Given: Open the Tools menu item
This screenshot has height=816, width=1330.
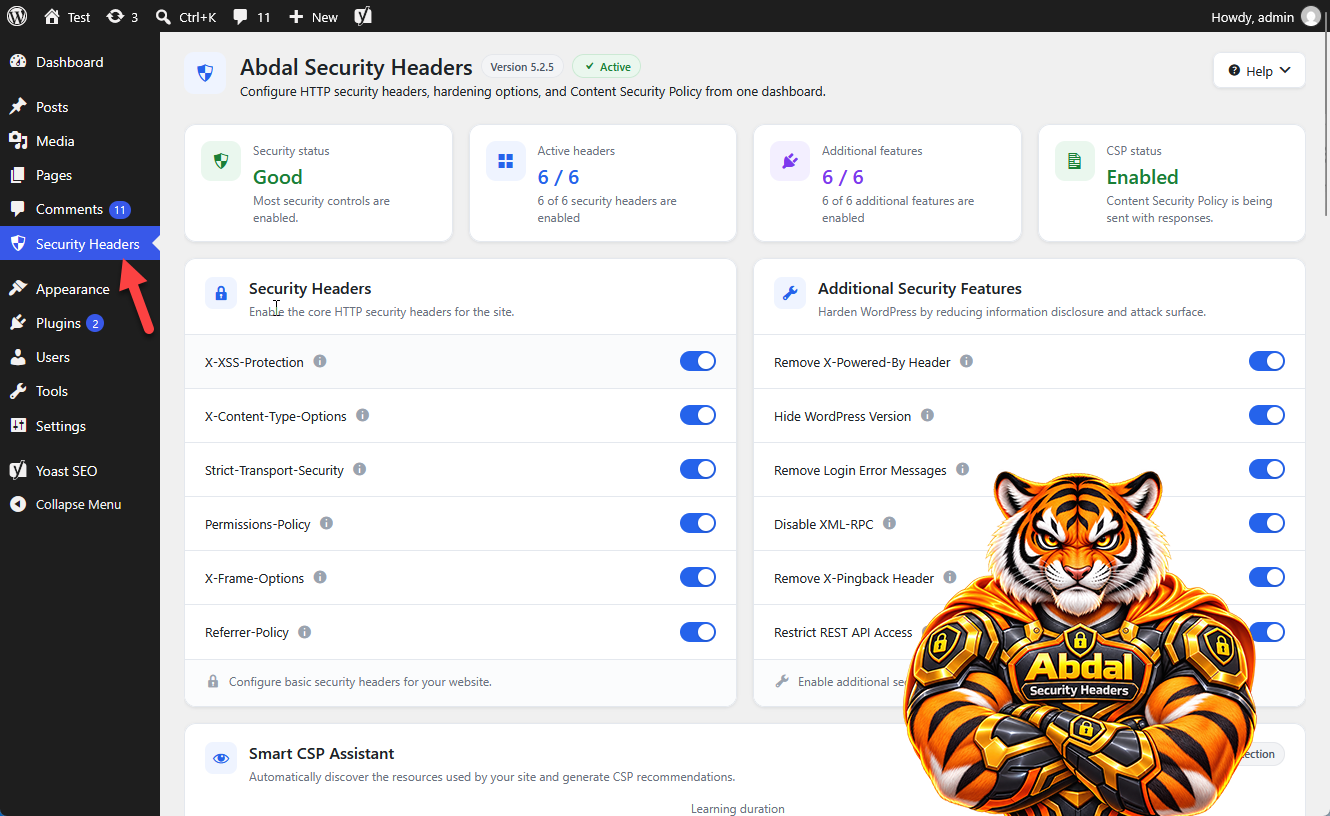Looking at the screenshot, I should pos(80,391).
